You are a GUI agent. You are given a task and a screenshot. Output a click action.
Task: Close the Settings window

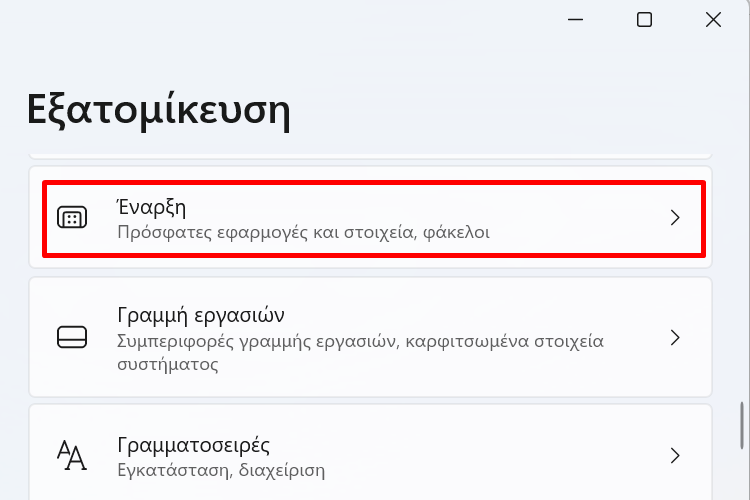713,19
